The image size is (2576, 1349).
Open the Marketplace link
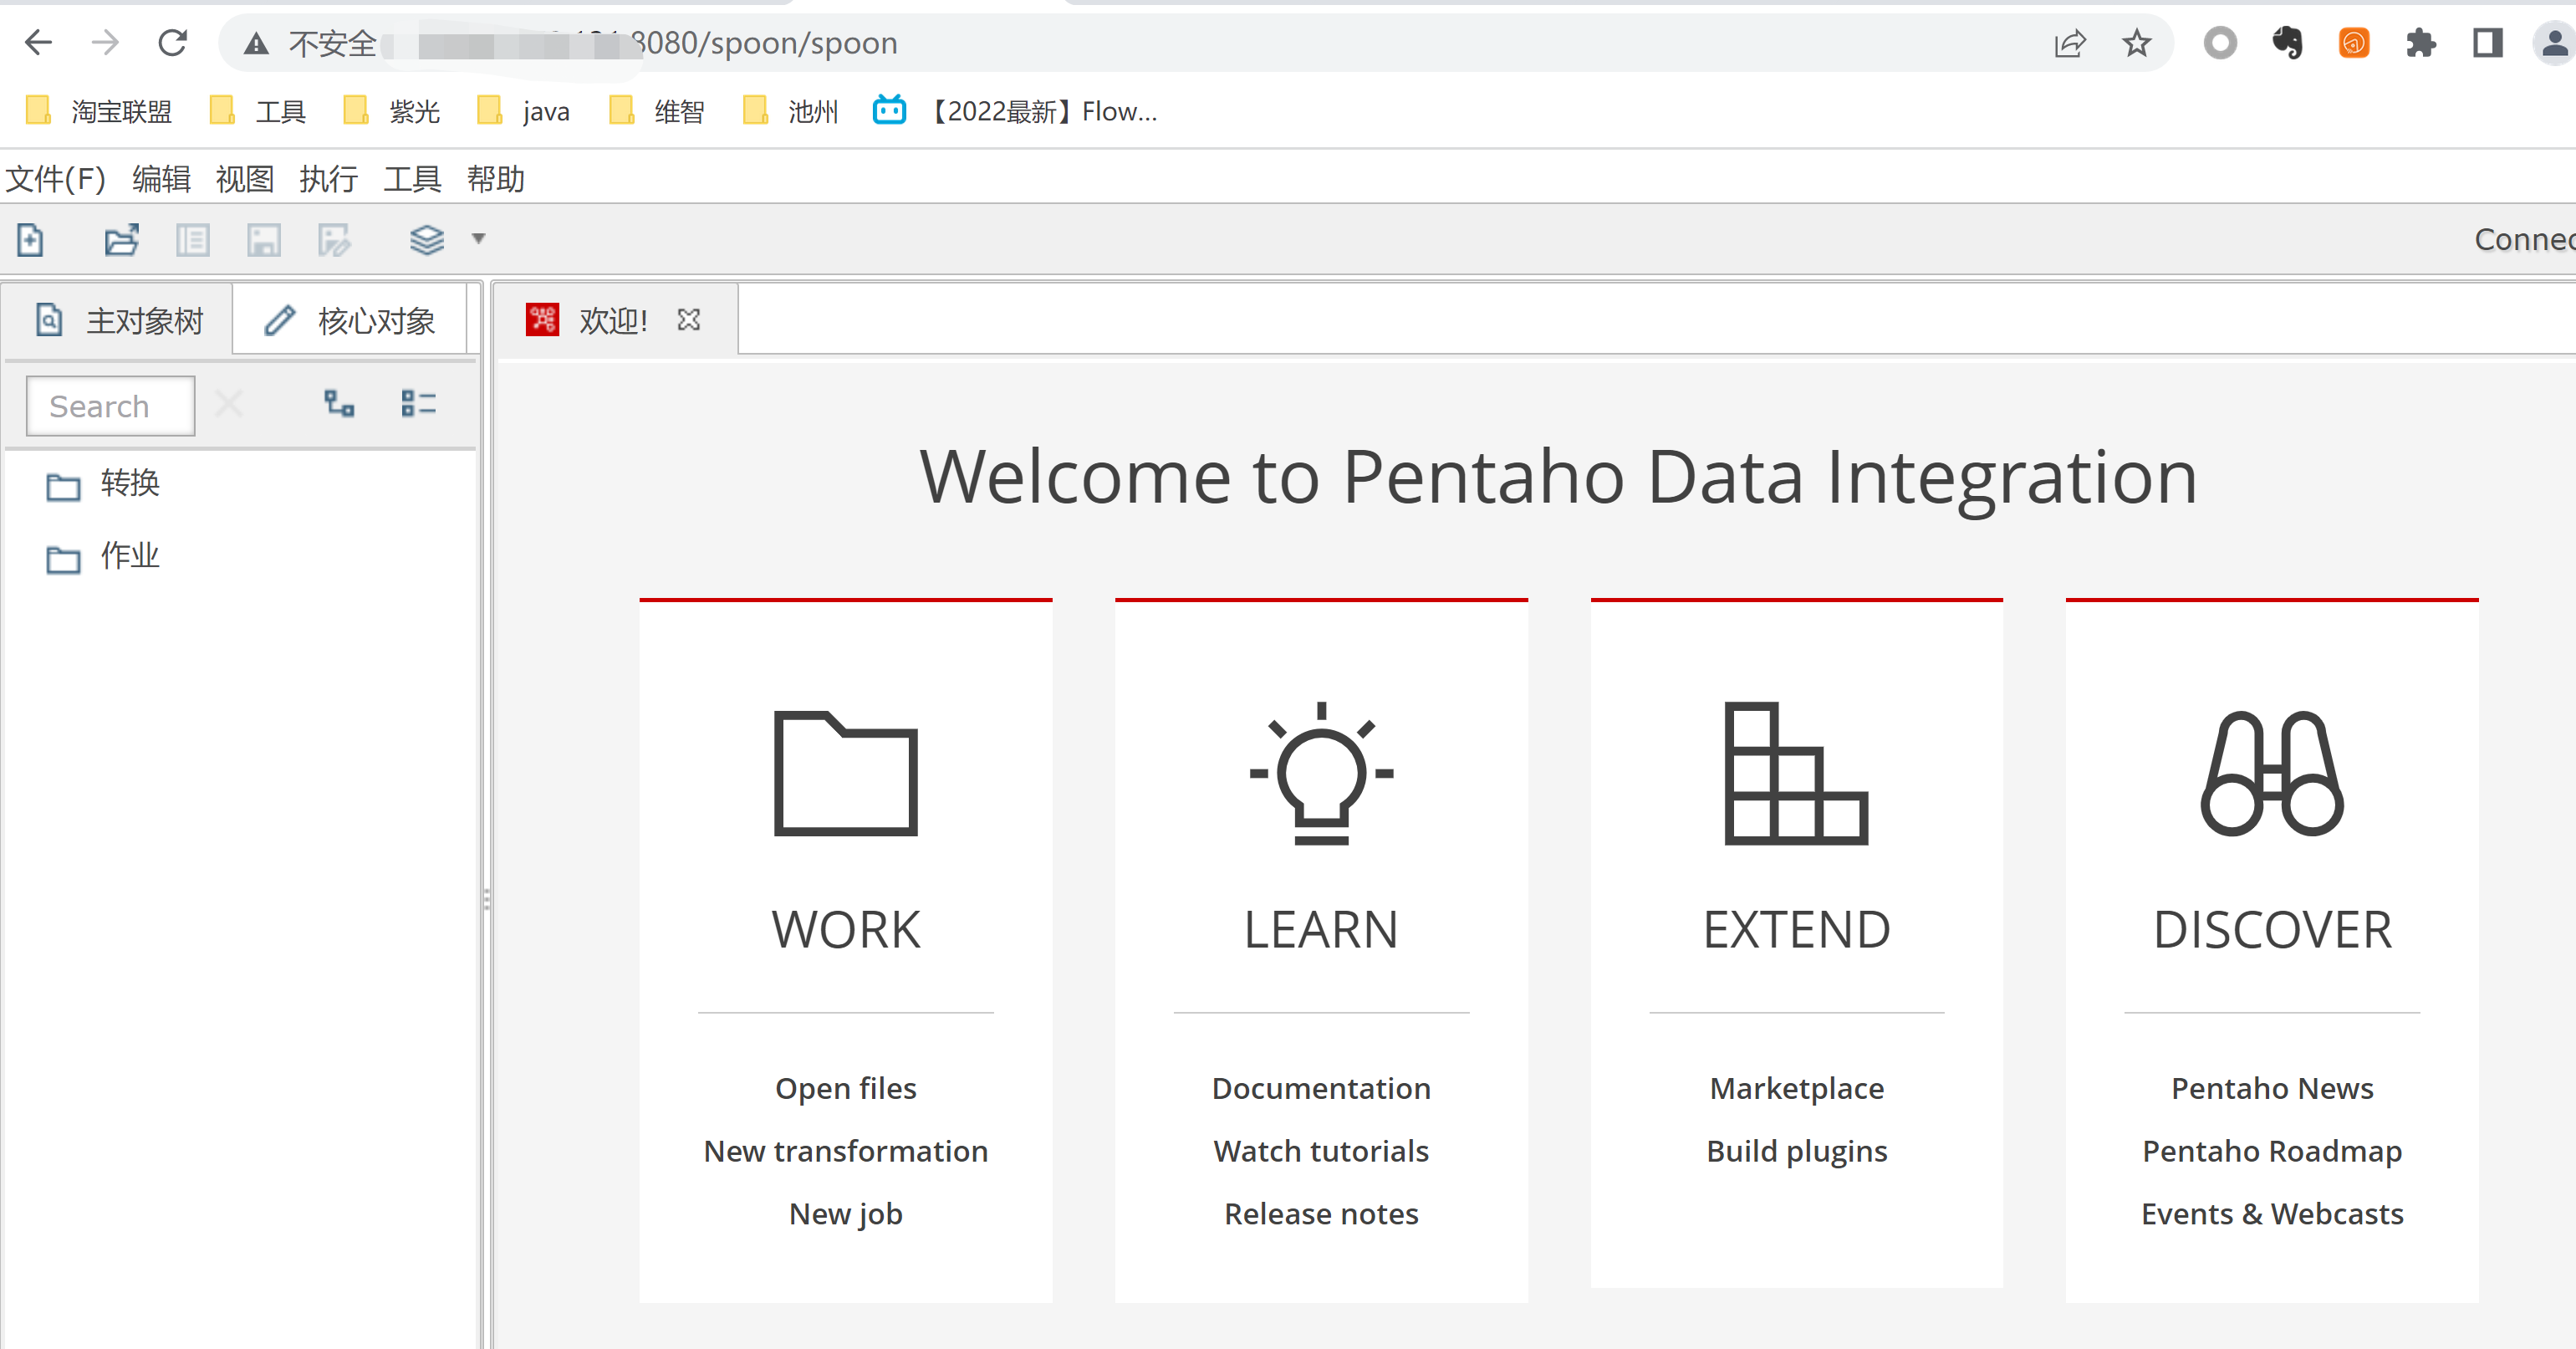pyautogui.click(x=1797, y=1088)
